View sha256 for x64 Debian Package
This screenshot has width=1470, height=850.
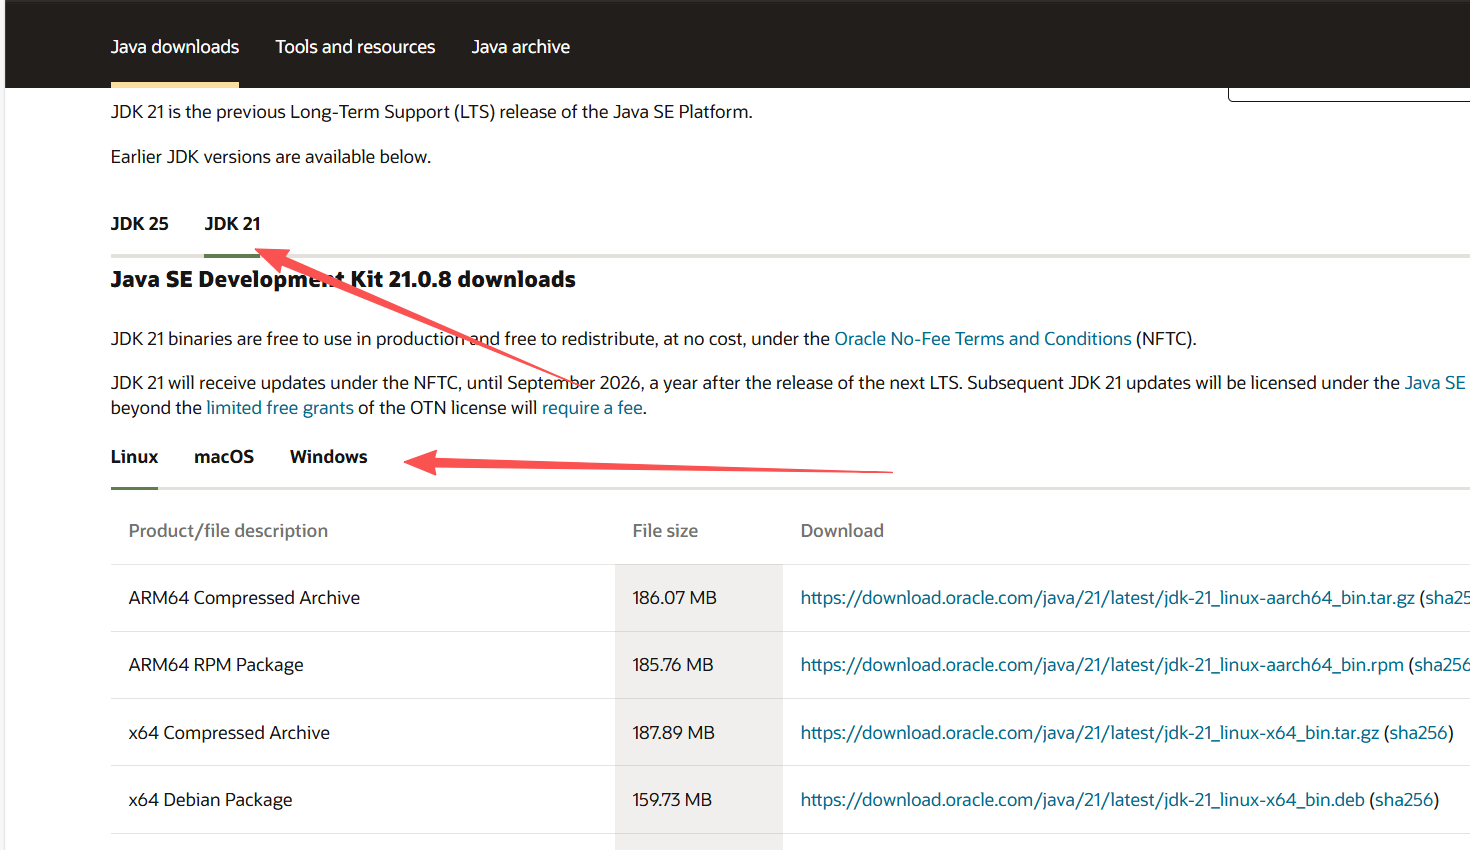[x=1404, y=800]
